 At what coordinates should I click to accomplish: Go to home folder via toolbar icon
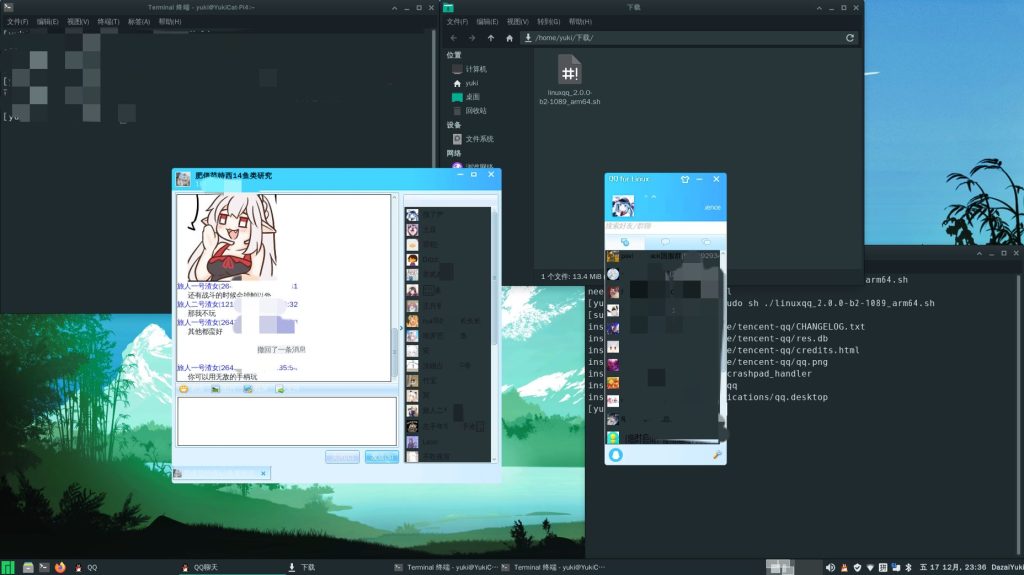(x=510, y=38)
